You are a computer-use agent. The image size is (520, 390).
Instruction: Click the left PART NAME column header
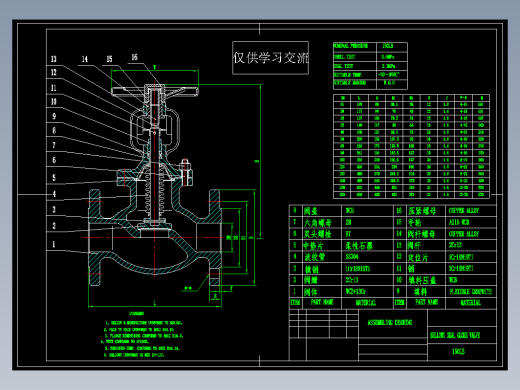(x=322, y=302)
